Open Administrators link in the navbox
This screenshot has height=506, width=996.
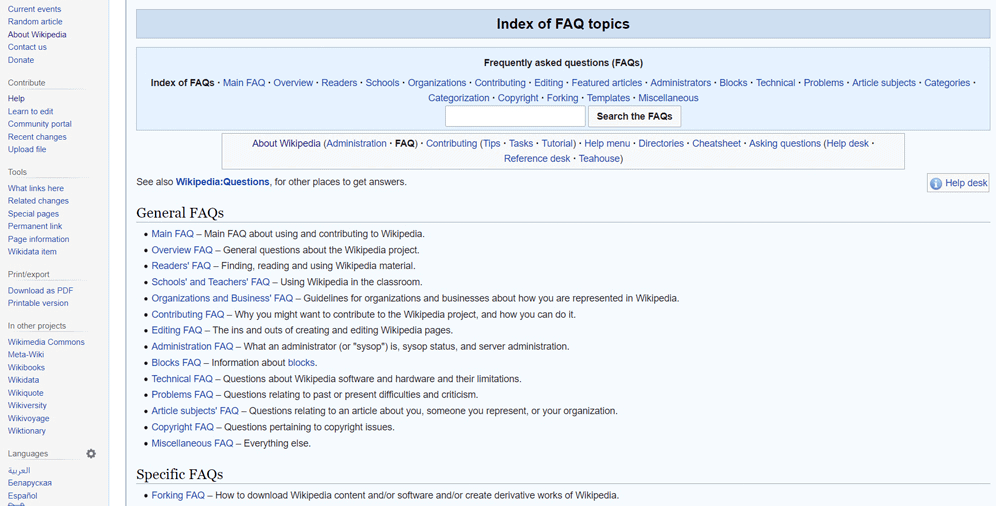pyautogui.click(x=680, y=83)
